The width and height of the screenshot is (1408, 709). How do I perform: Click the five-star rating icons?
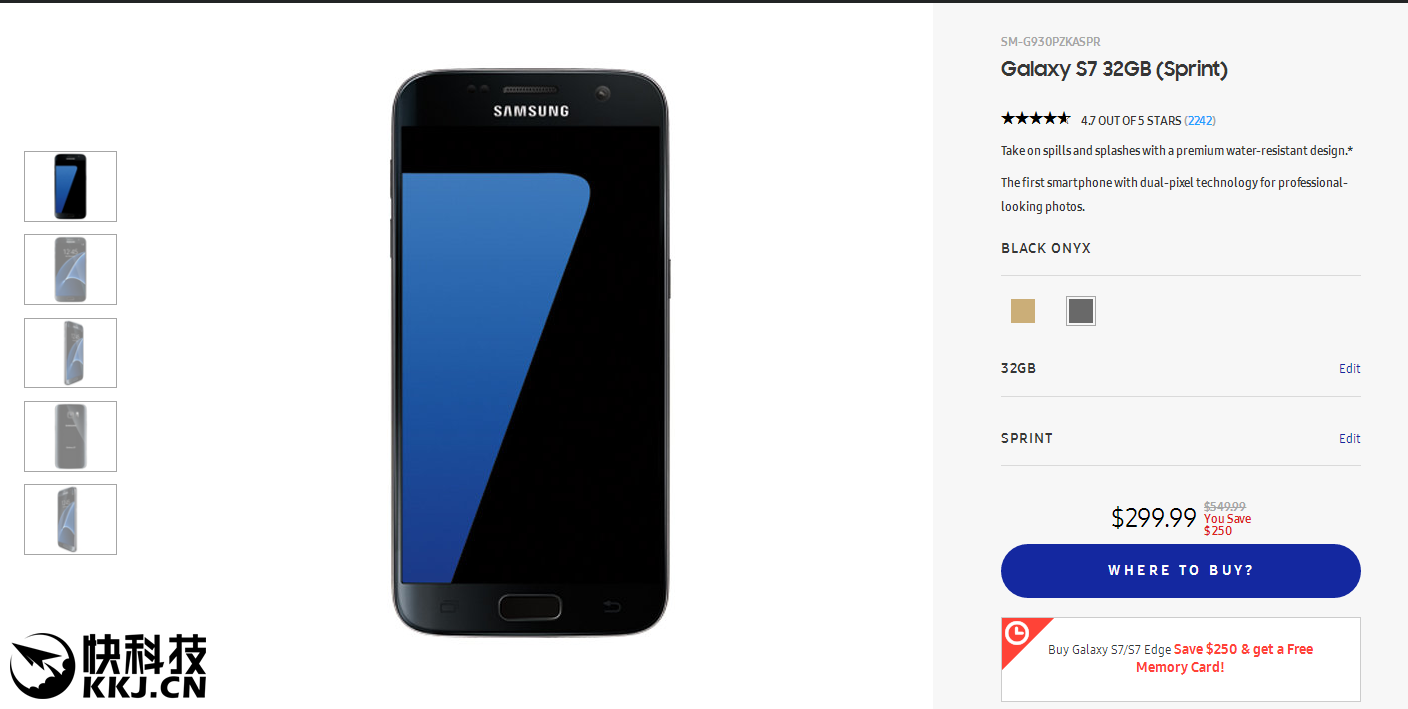point(1036,119)
